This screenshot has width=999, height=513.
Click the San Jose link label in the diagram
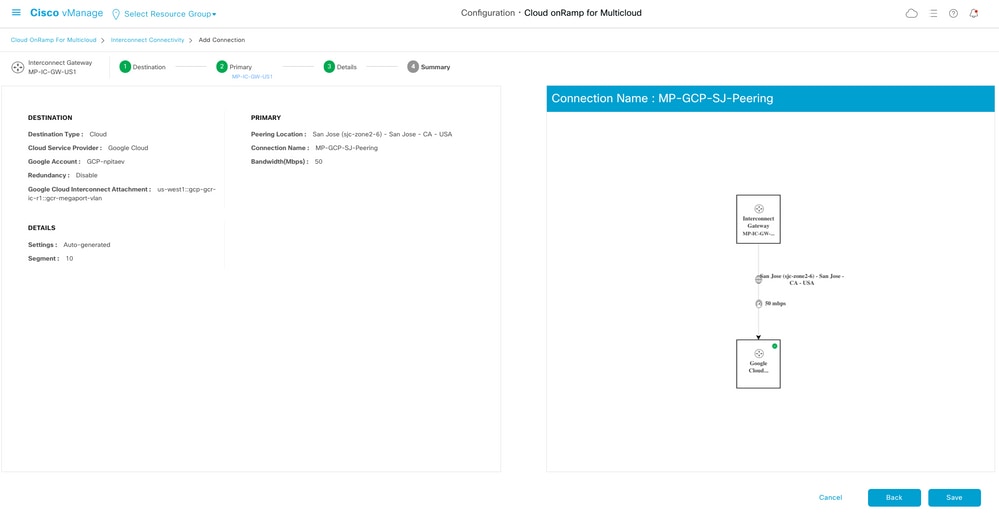802,279
